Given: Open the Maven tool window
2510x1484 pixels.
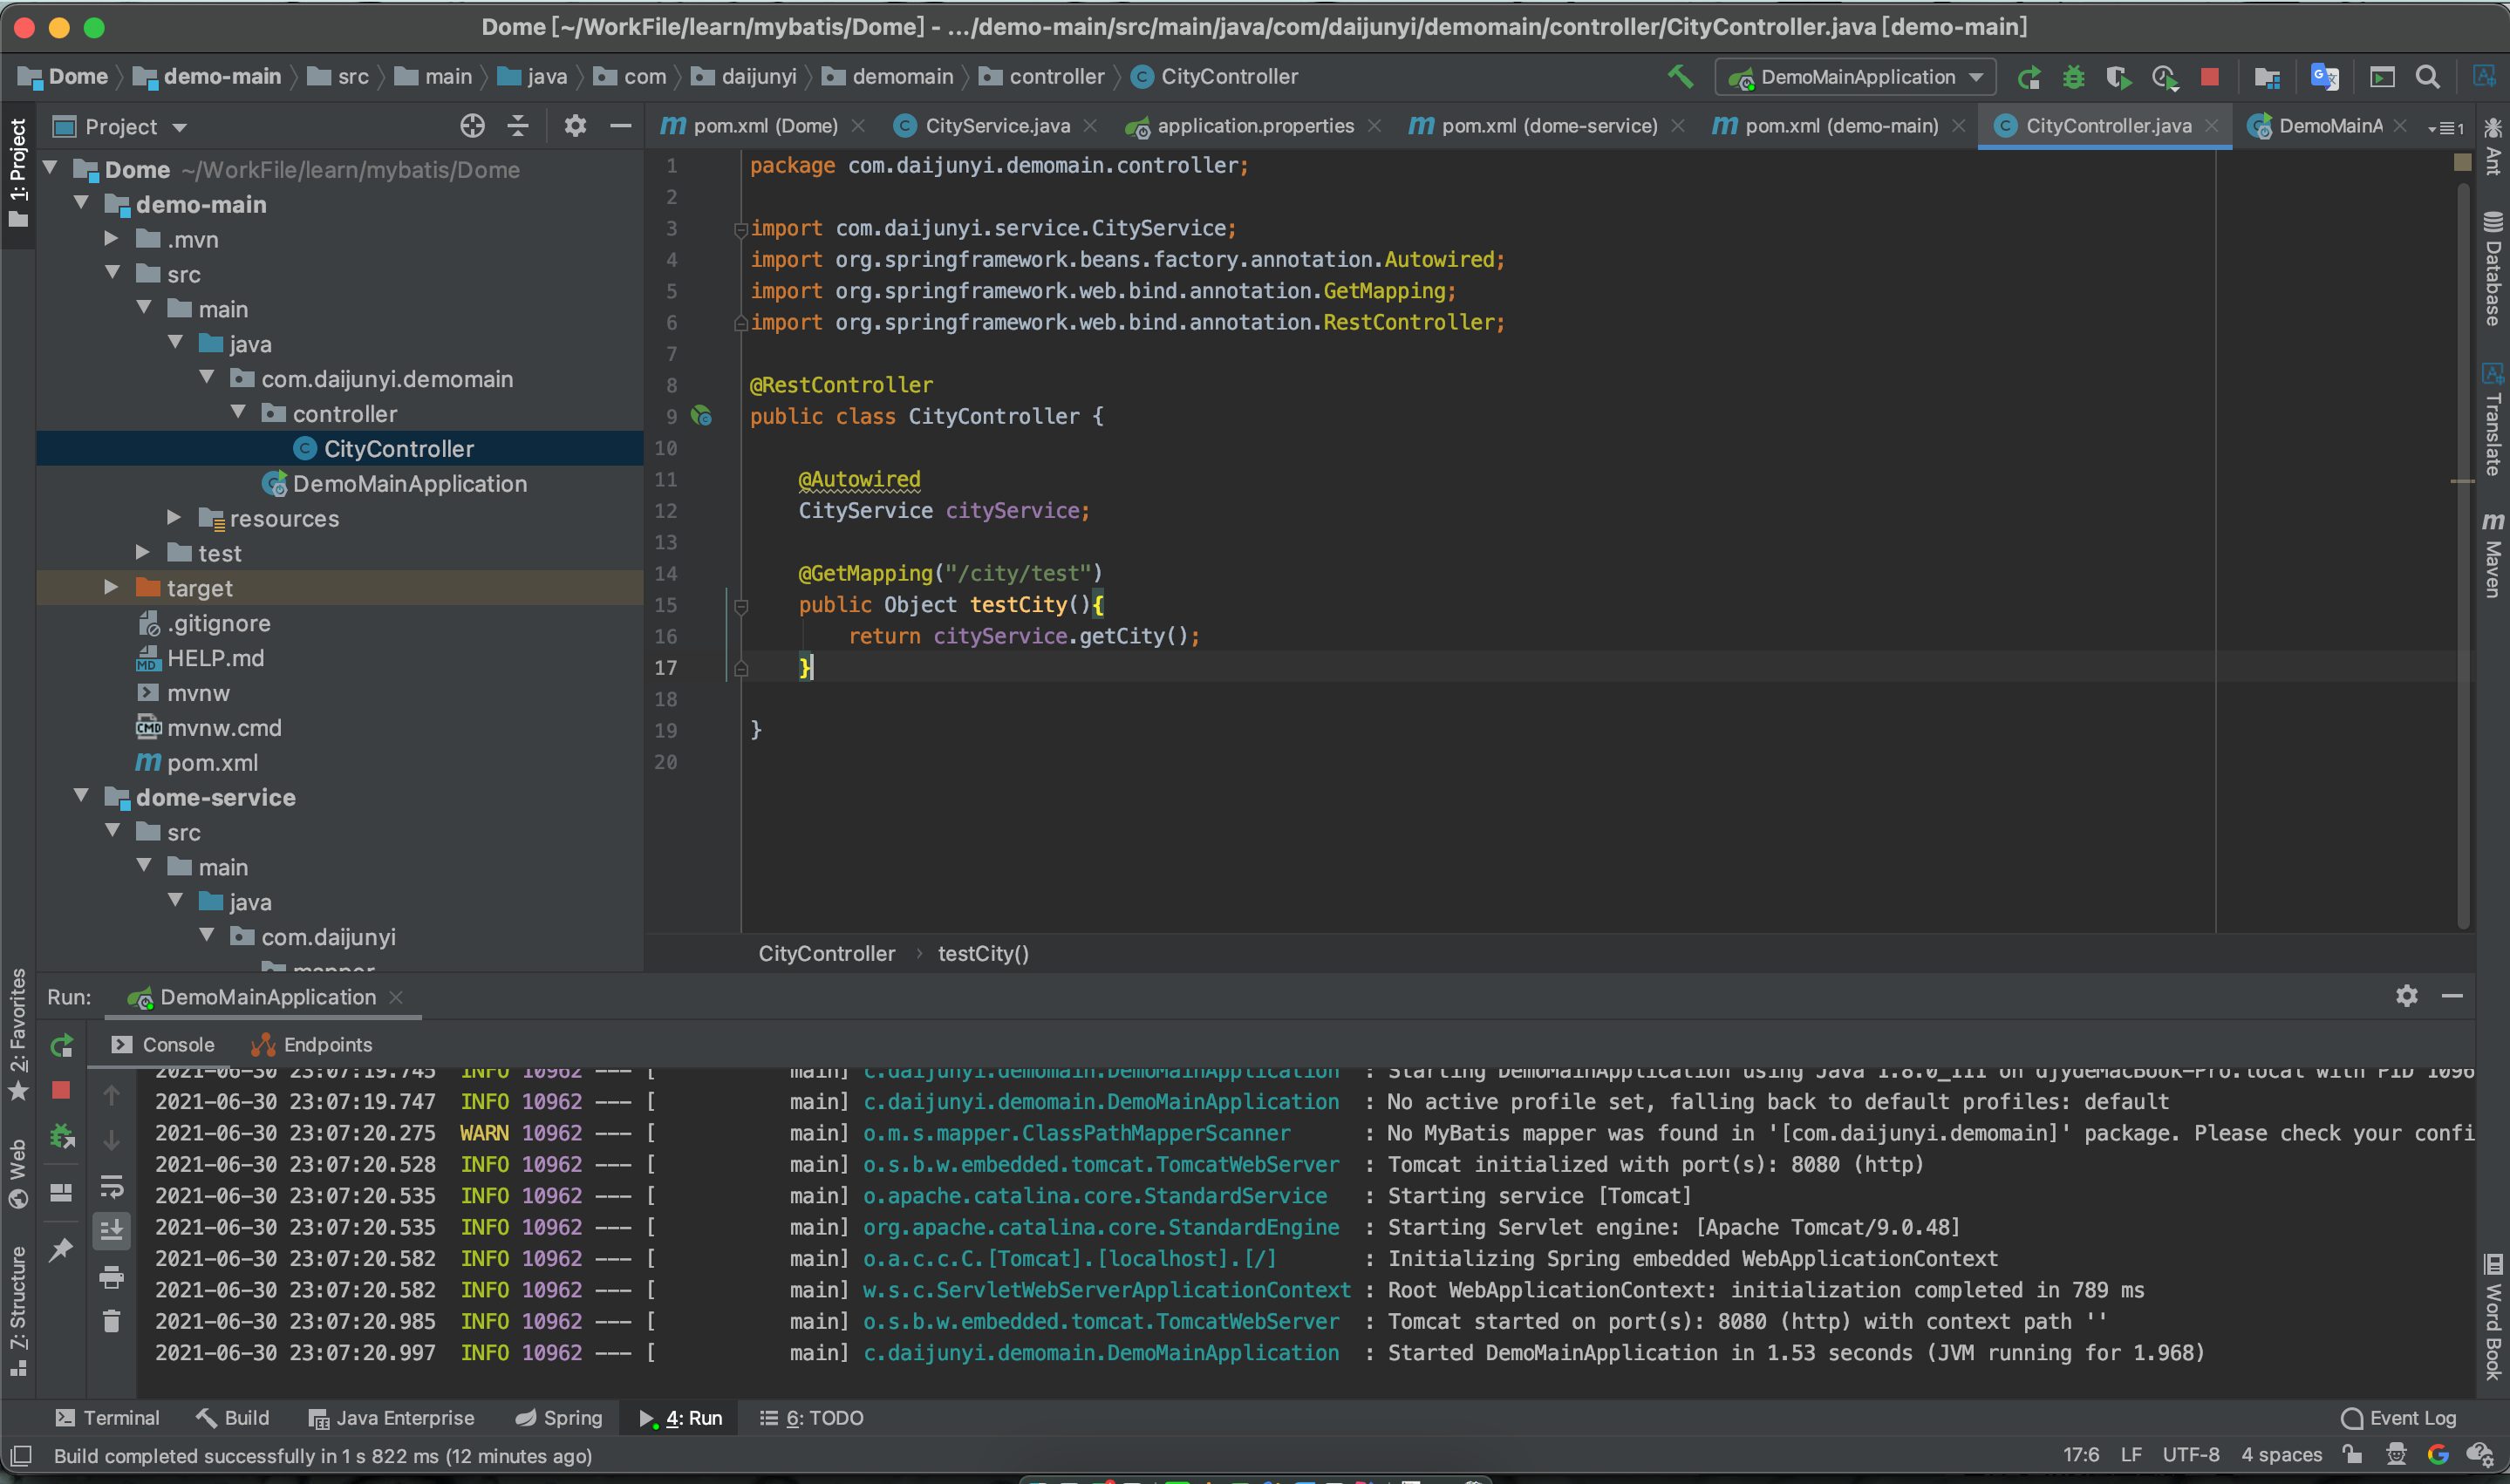Looking at the screenshot, I should tap(2493, 555).
